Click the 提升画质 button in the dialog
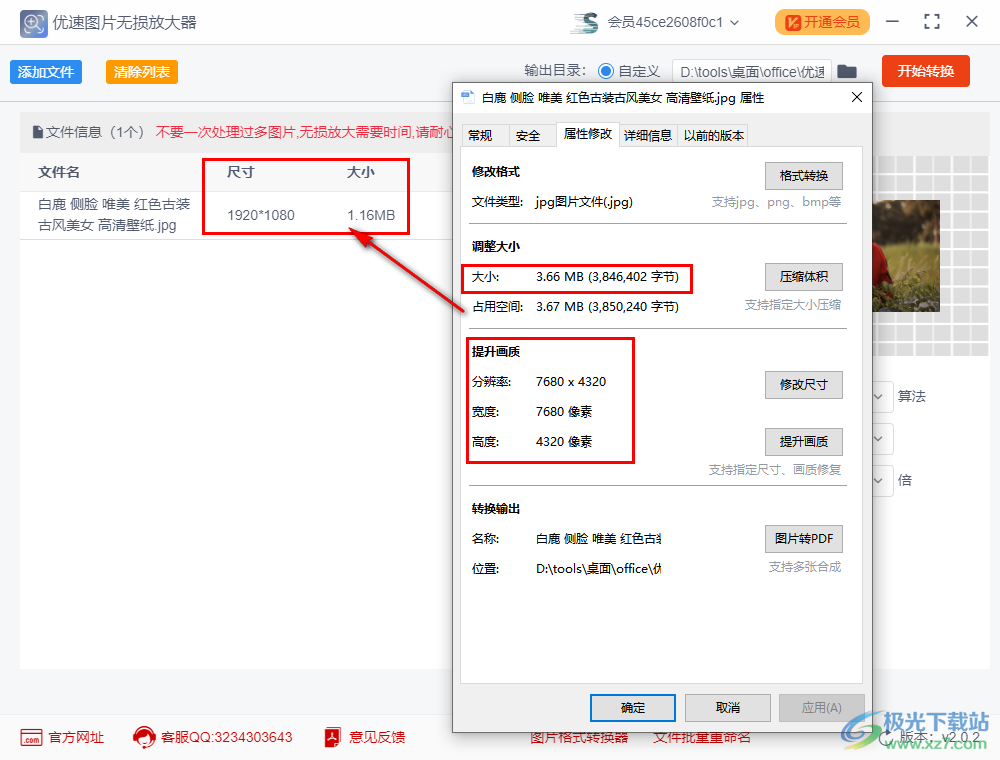Screen dimensions: 1000x760 (803, 441)
